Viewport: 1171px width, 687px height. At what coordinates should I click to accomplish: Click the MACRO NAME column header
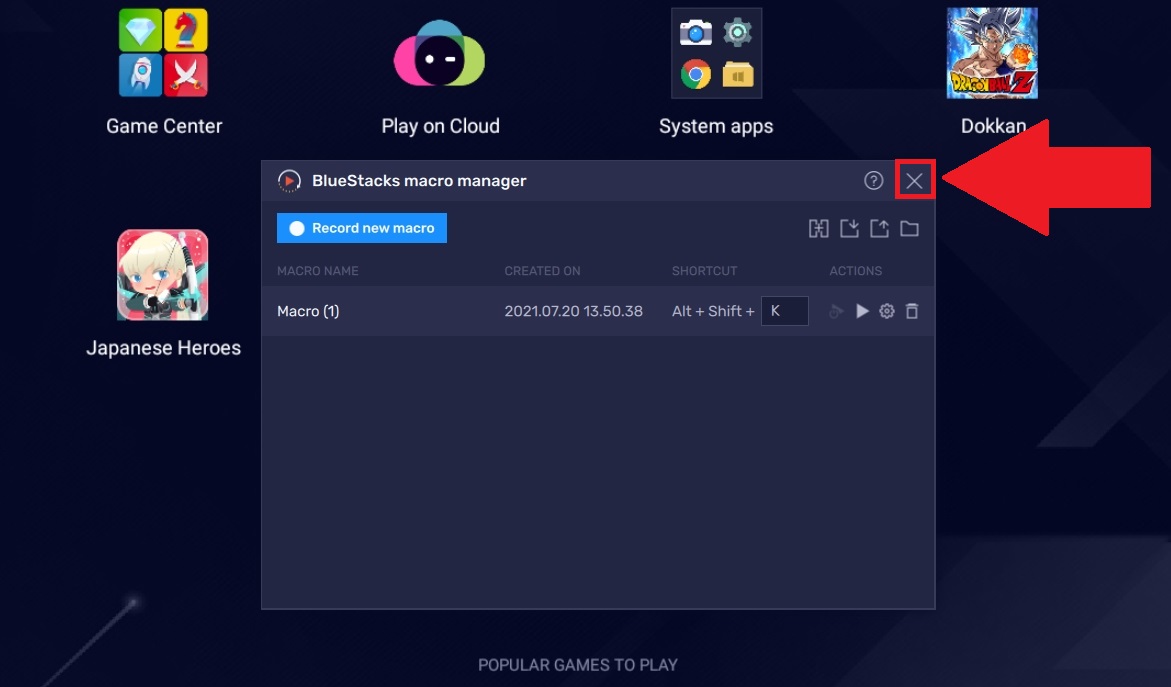point(317,271)
